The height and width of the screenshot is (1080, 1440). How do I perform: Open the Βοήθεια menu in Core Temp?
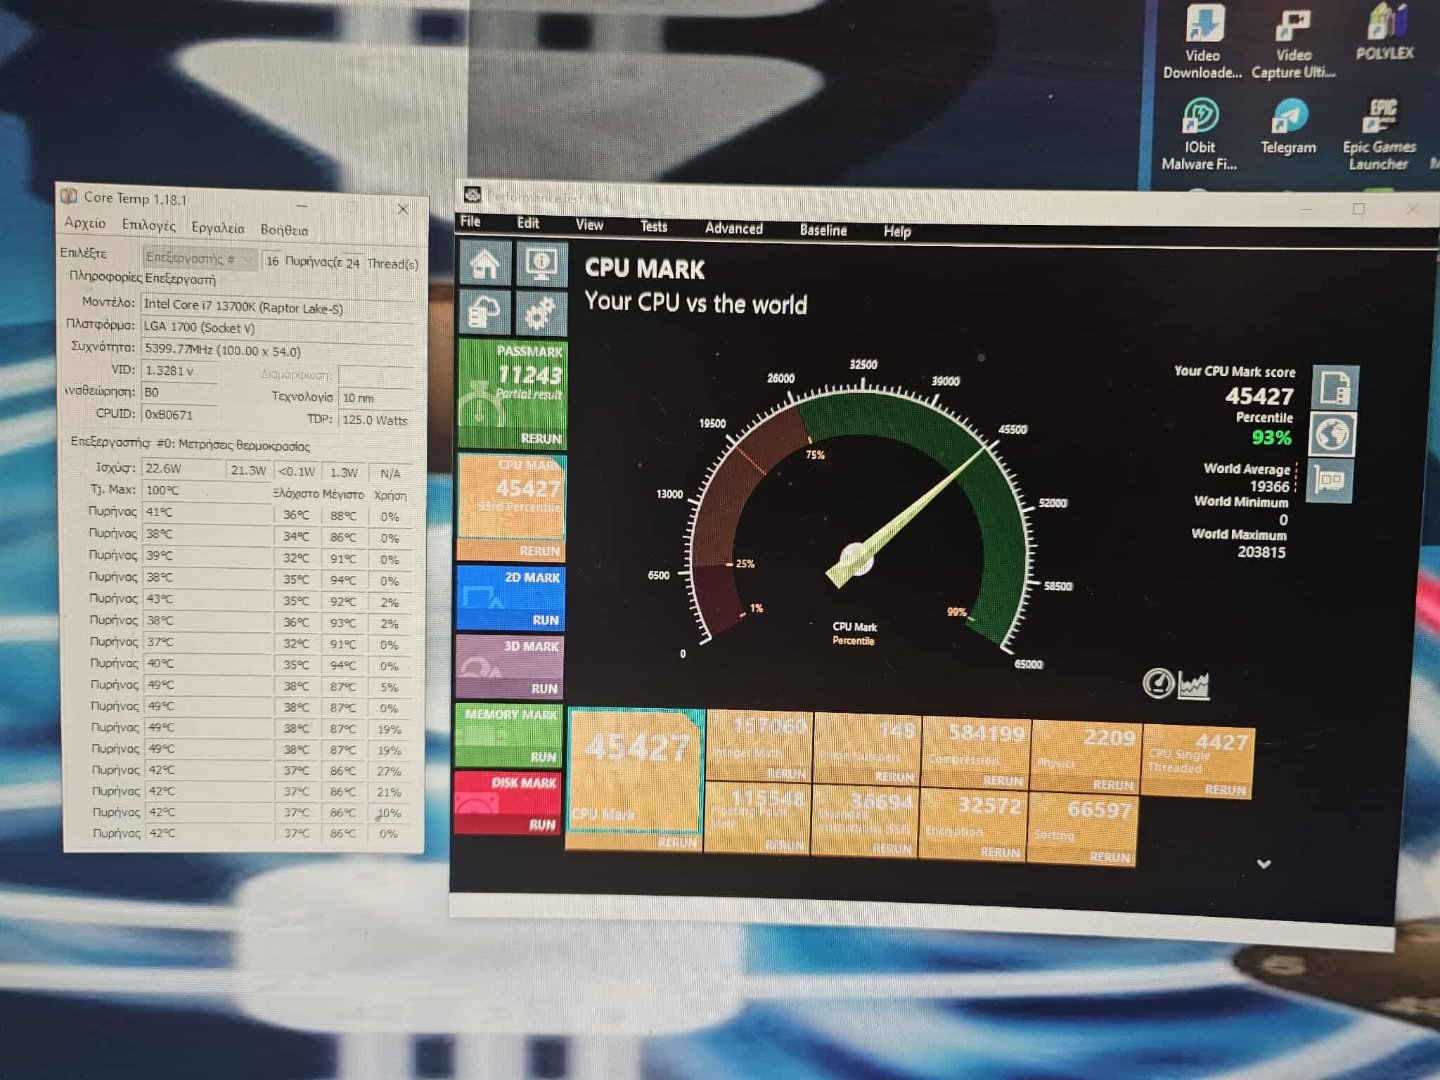[284, 230]
